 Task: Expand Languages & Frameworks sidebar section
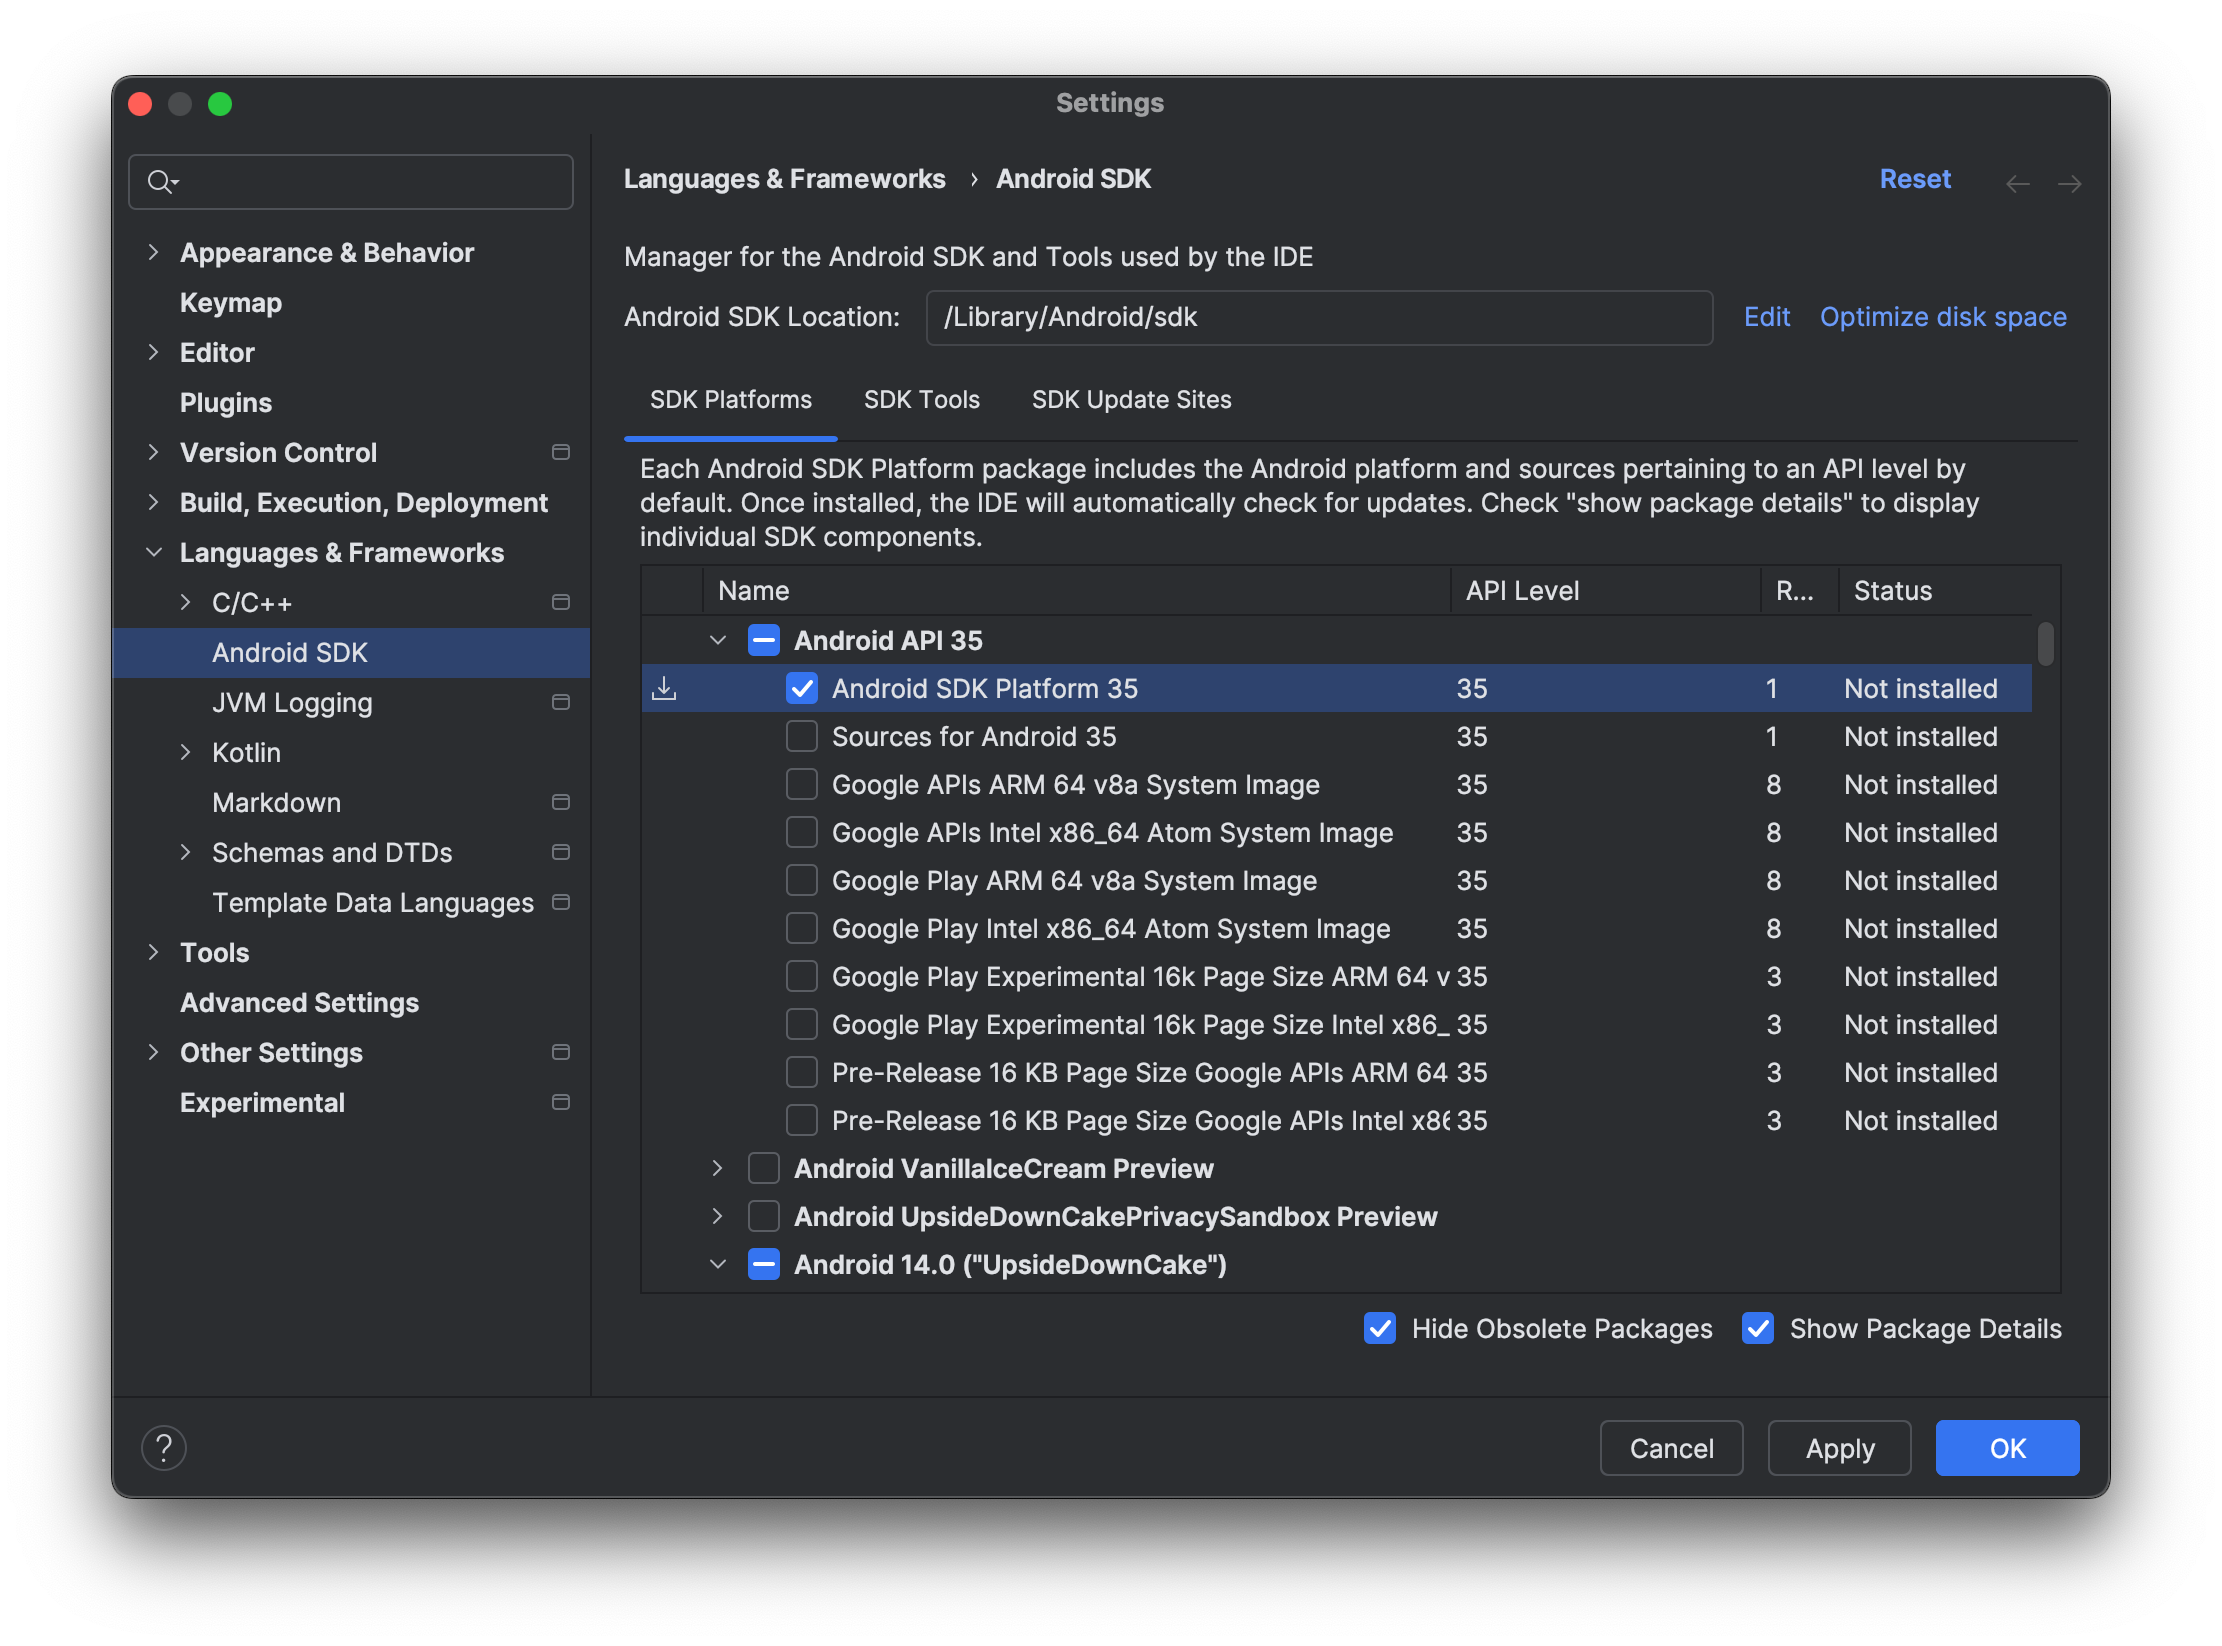pyautogui.click(x=154, y=553)
